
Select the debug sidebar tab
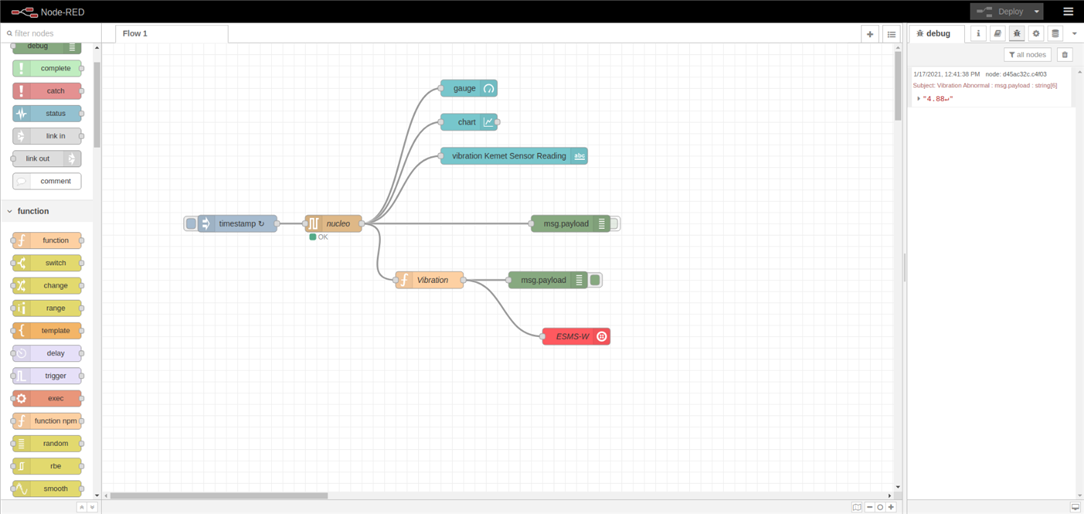coord(937,33)
